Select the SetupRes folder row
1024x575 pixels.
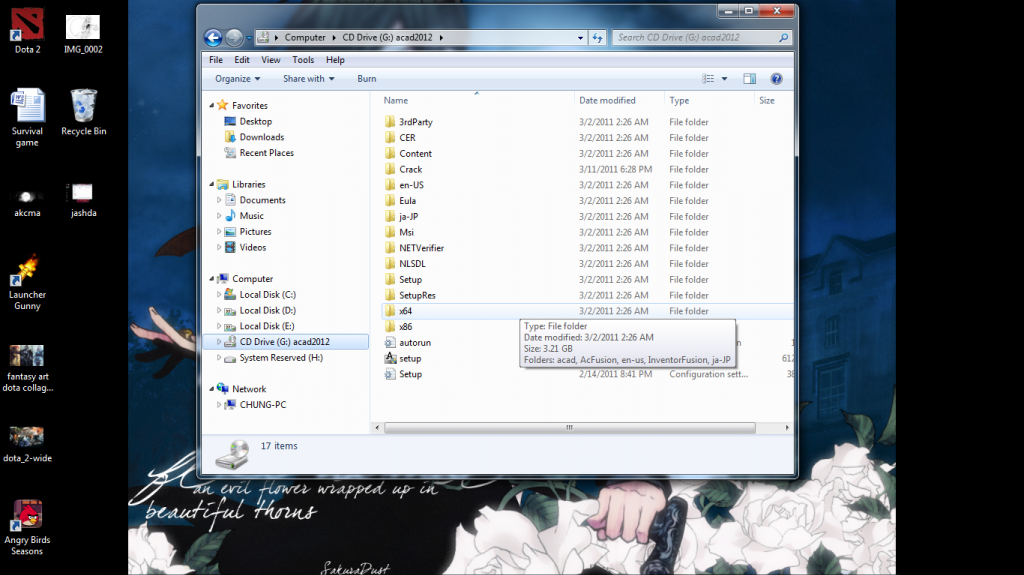[x=588, y=295]
